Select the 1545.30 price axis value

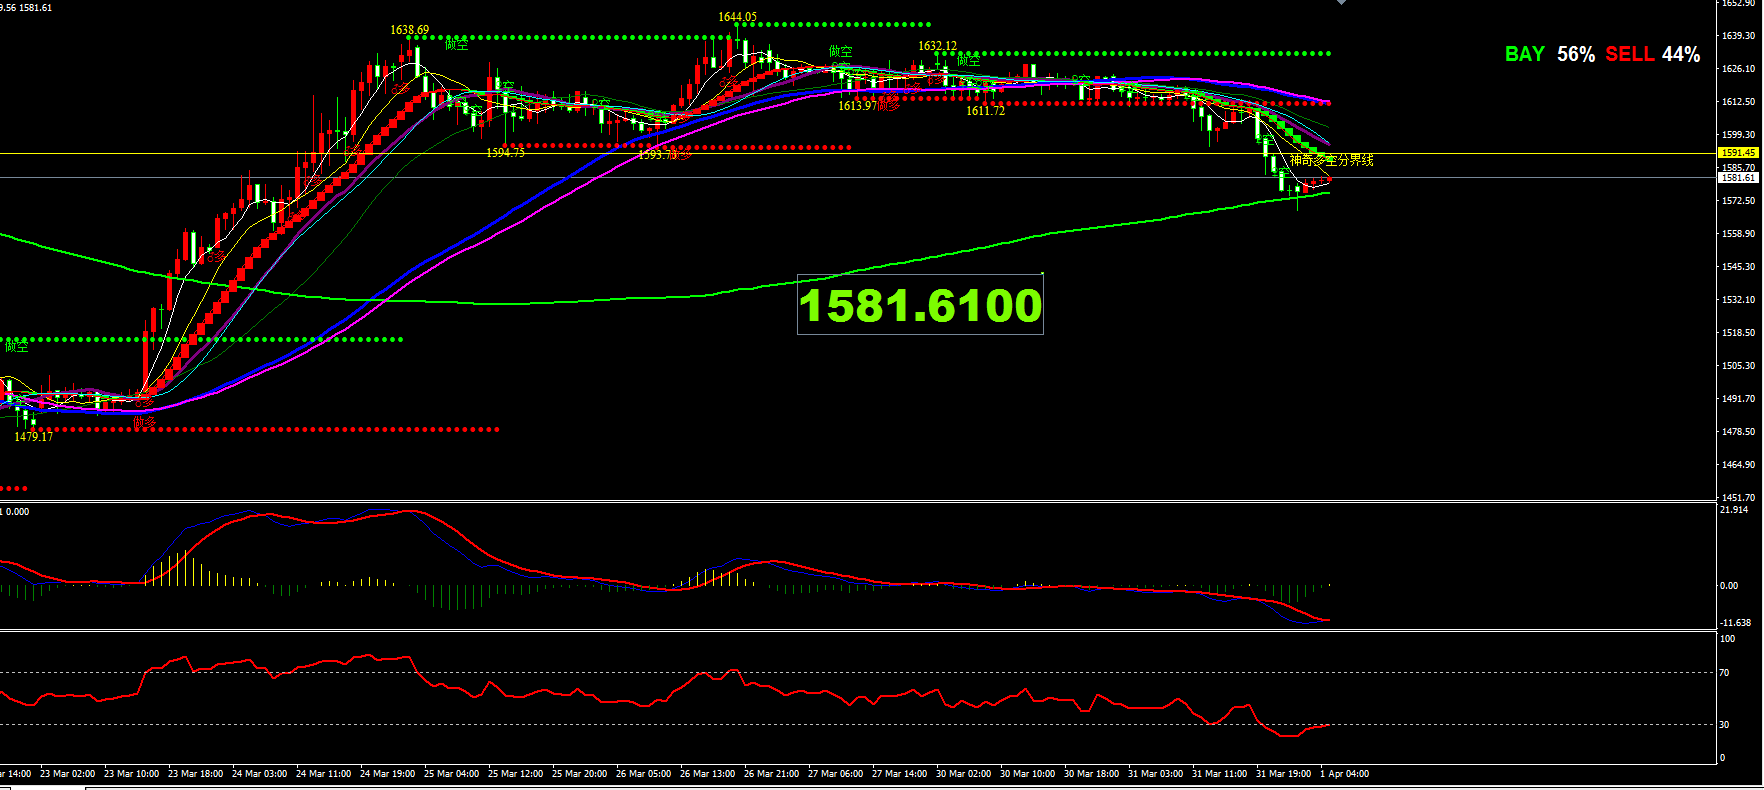pos(1738,267)
